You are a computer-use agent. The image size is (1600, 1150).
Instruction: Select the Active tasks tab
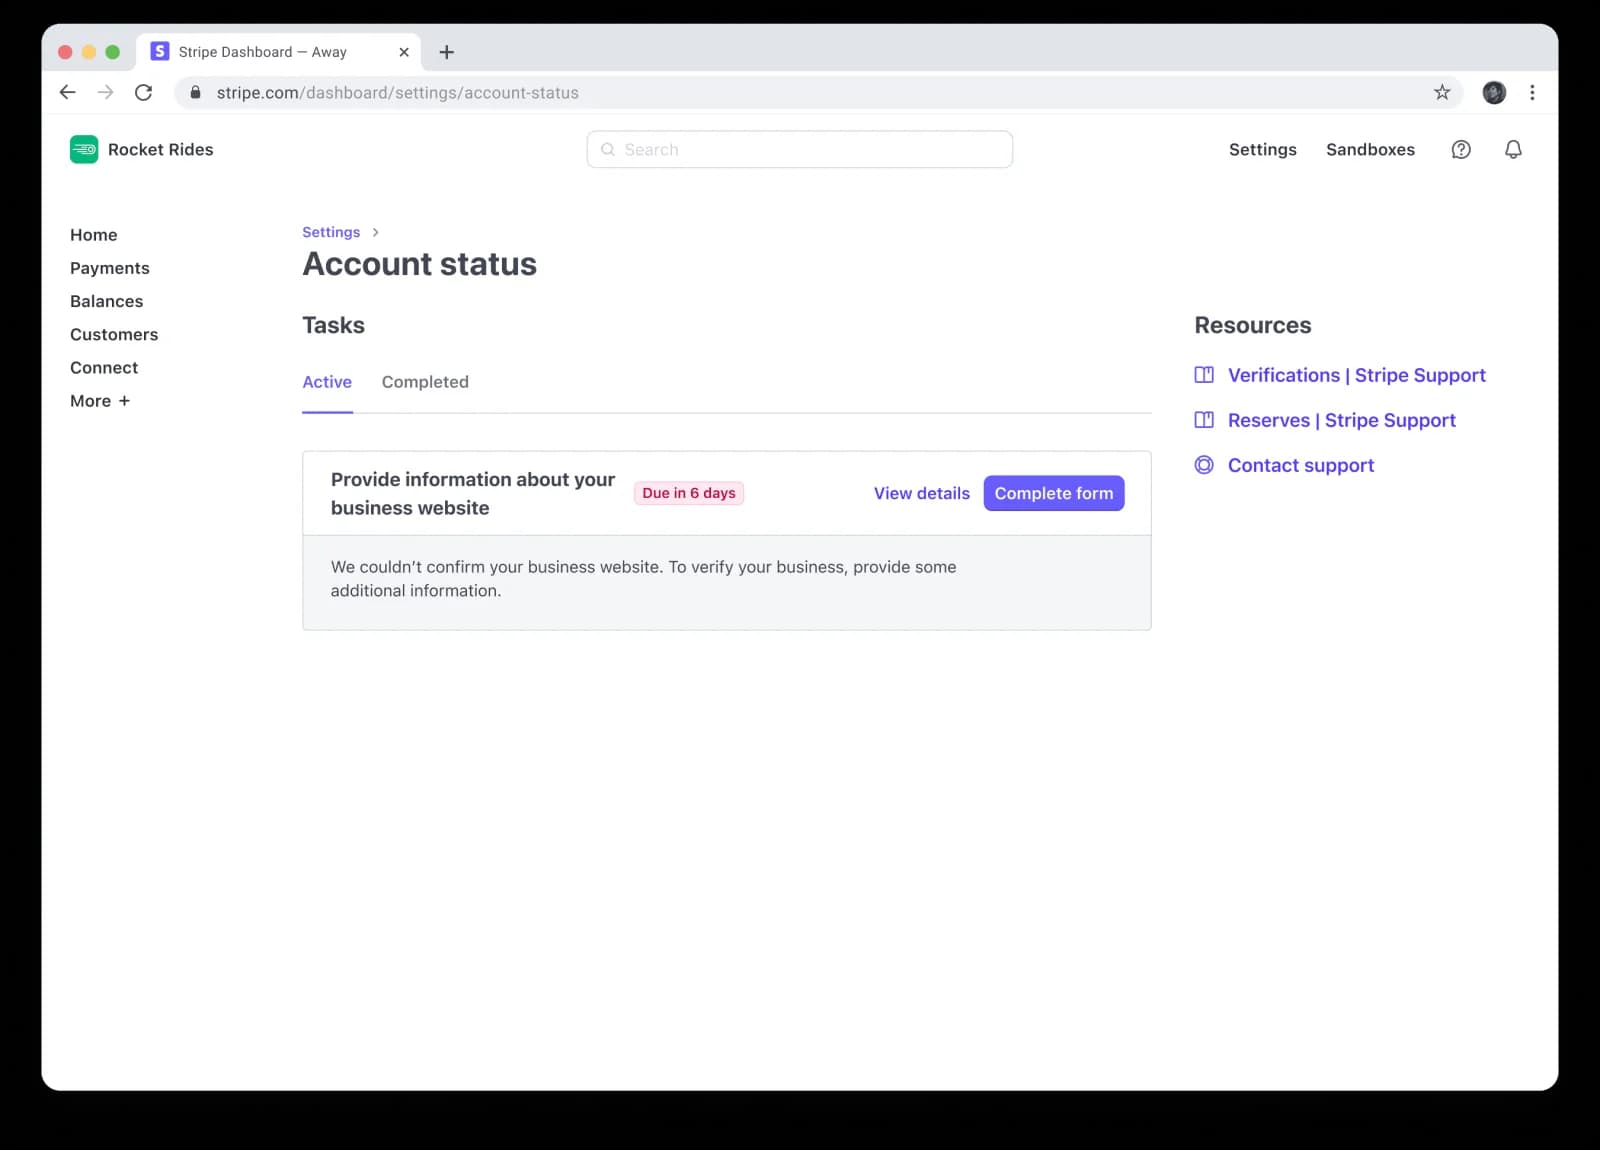point(327,382)
